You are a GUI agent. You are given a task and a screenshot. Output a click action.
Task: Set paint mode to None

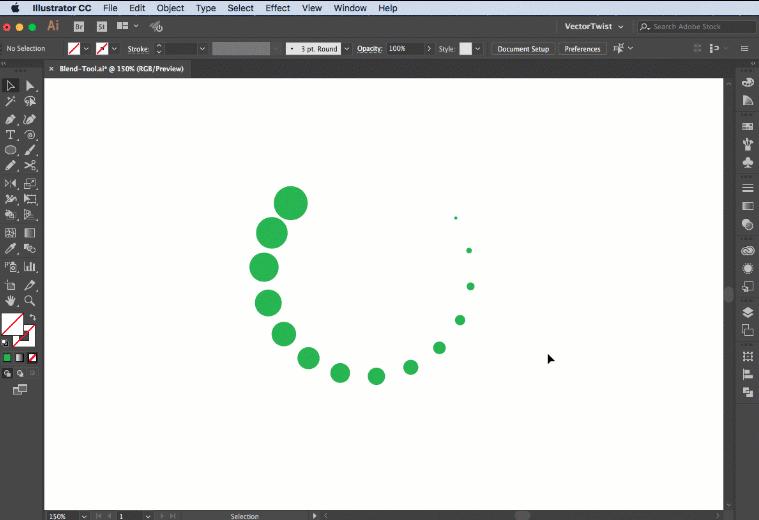(x=32, y=358)
